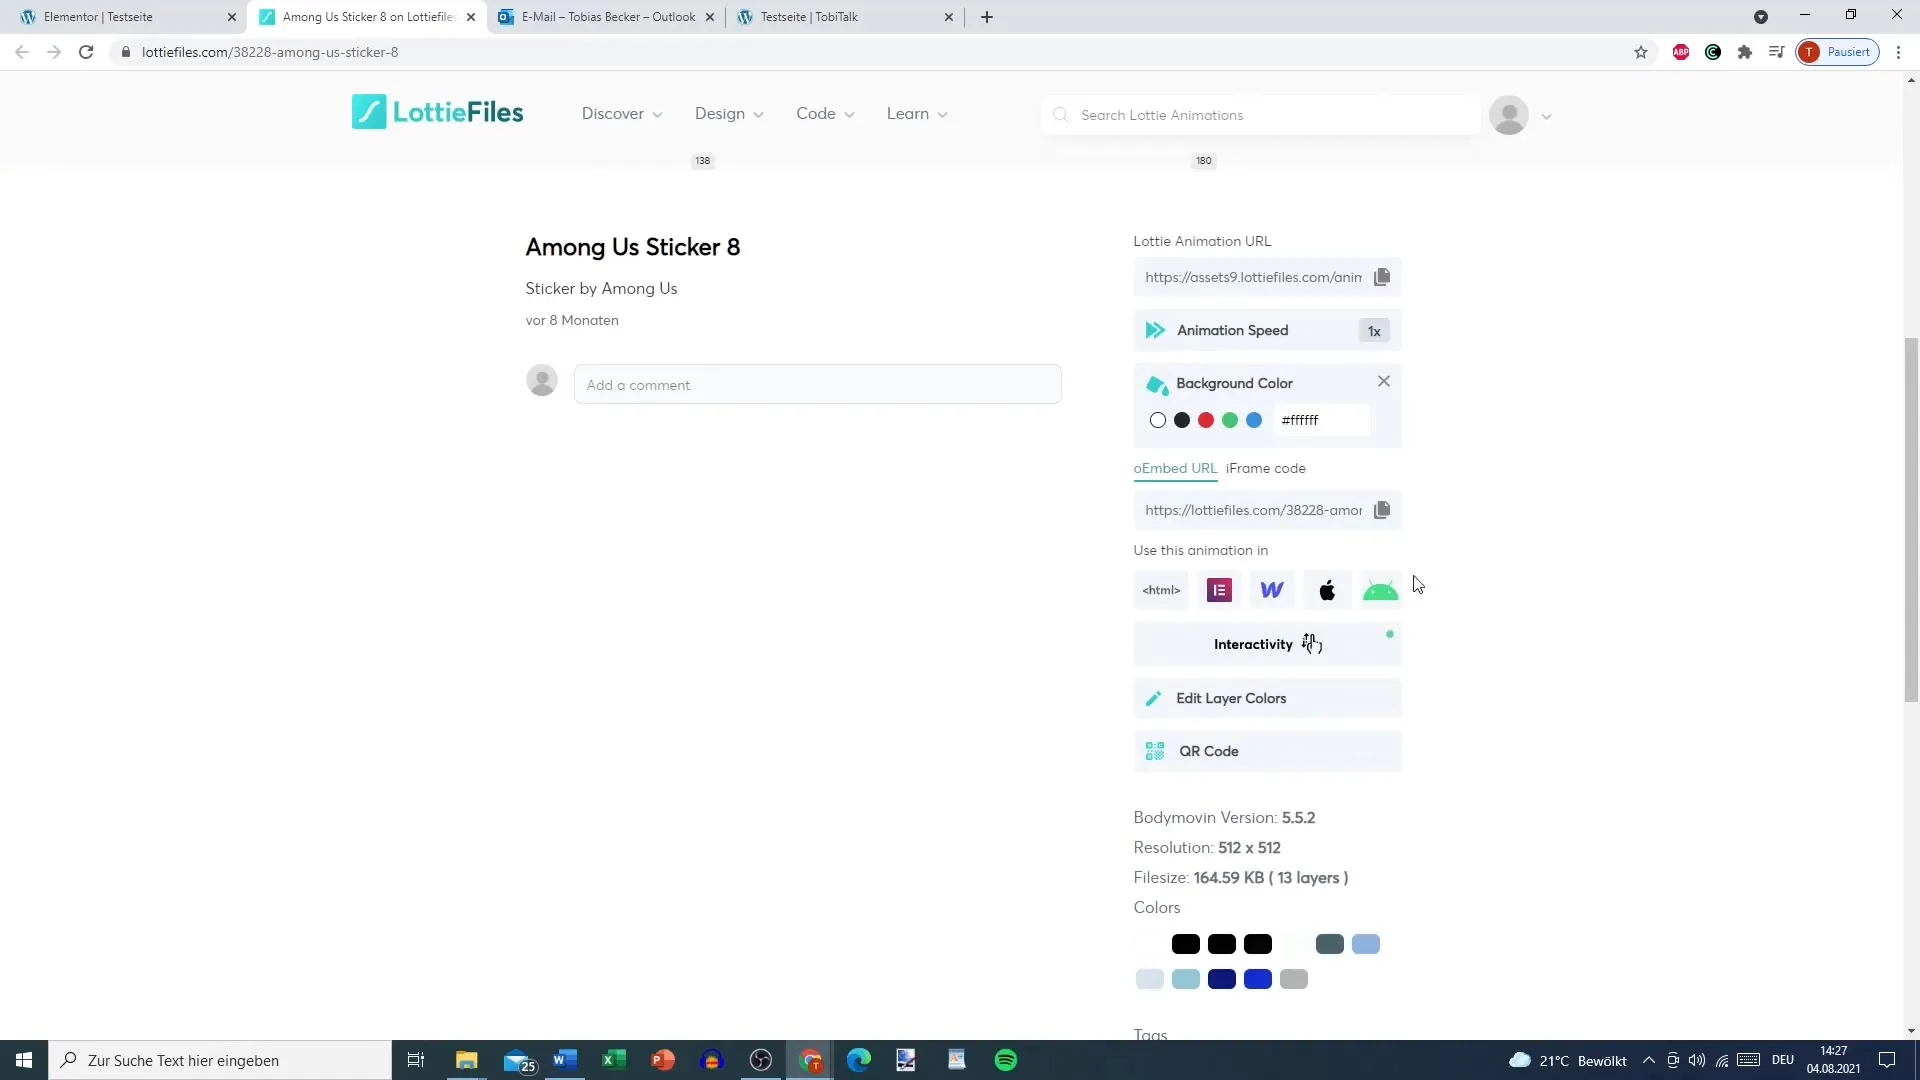Open Chrome tab search dropdown
The height and width of the screenshot is (1080, 1920).
(1761, 17)
